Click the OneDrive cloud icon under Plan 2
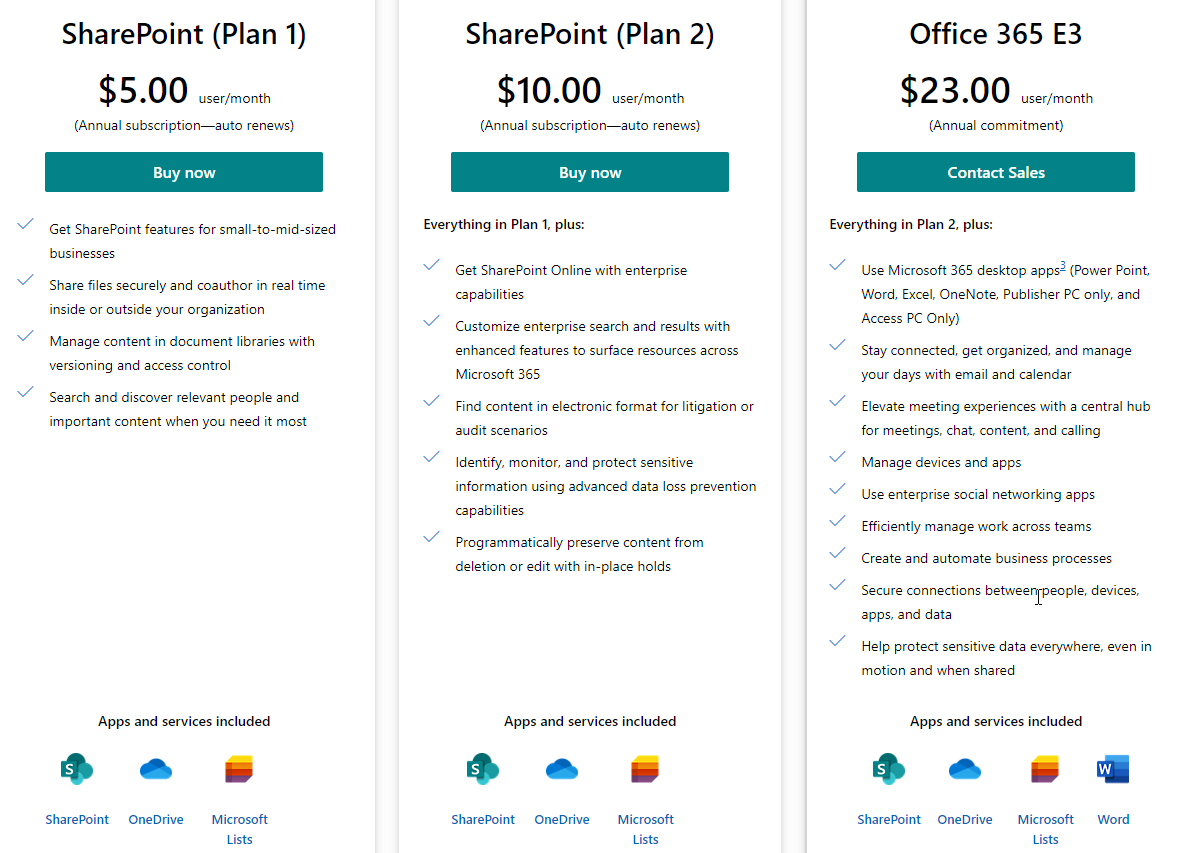 tap(562, 769)
